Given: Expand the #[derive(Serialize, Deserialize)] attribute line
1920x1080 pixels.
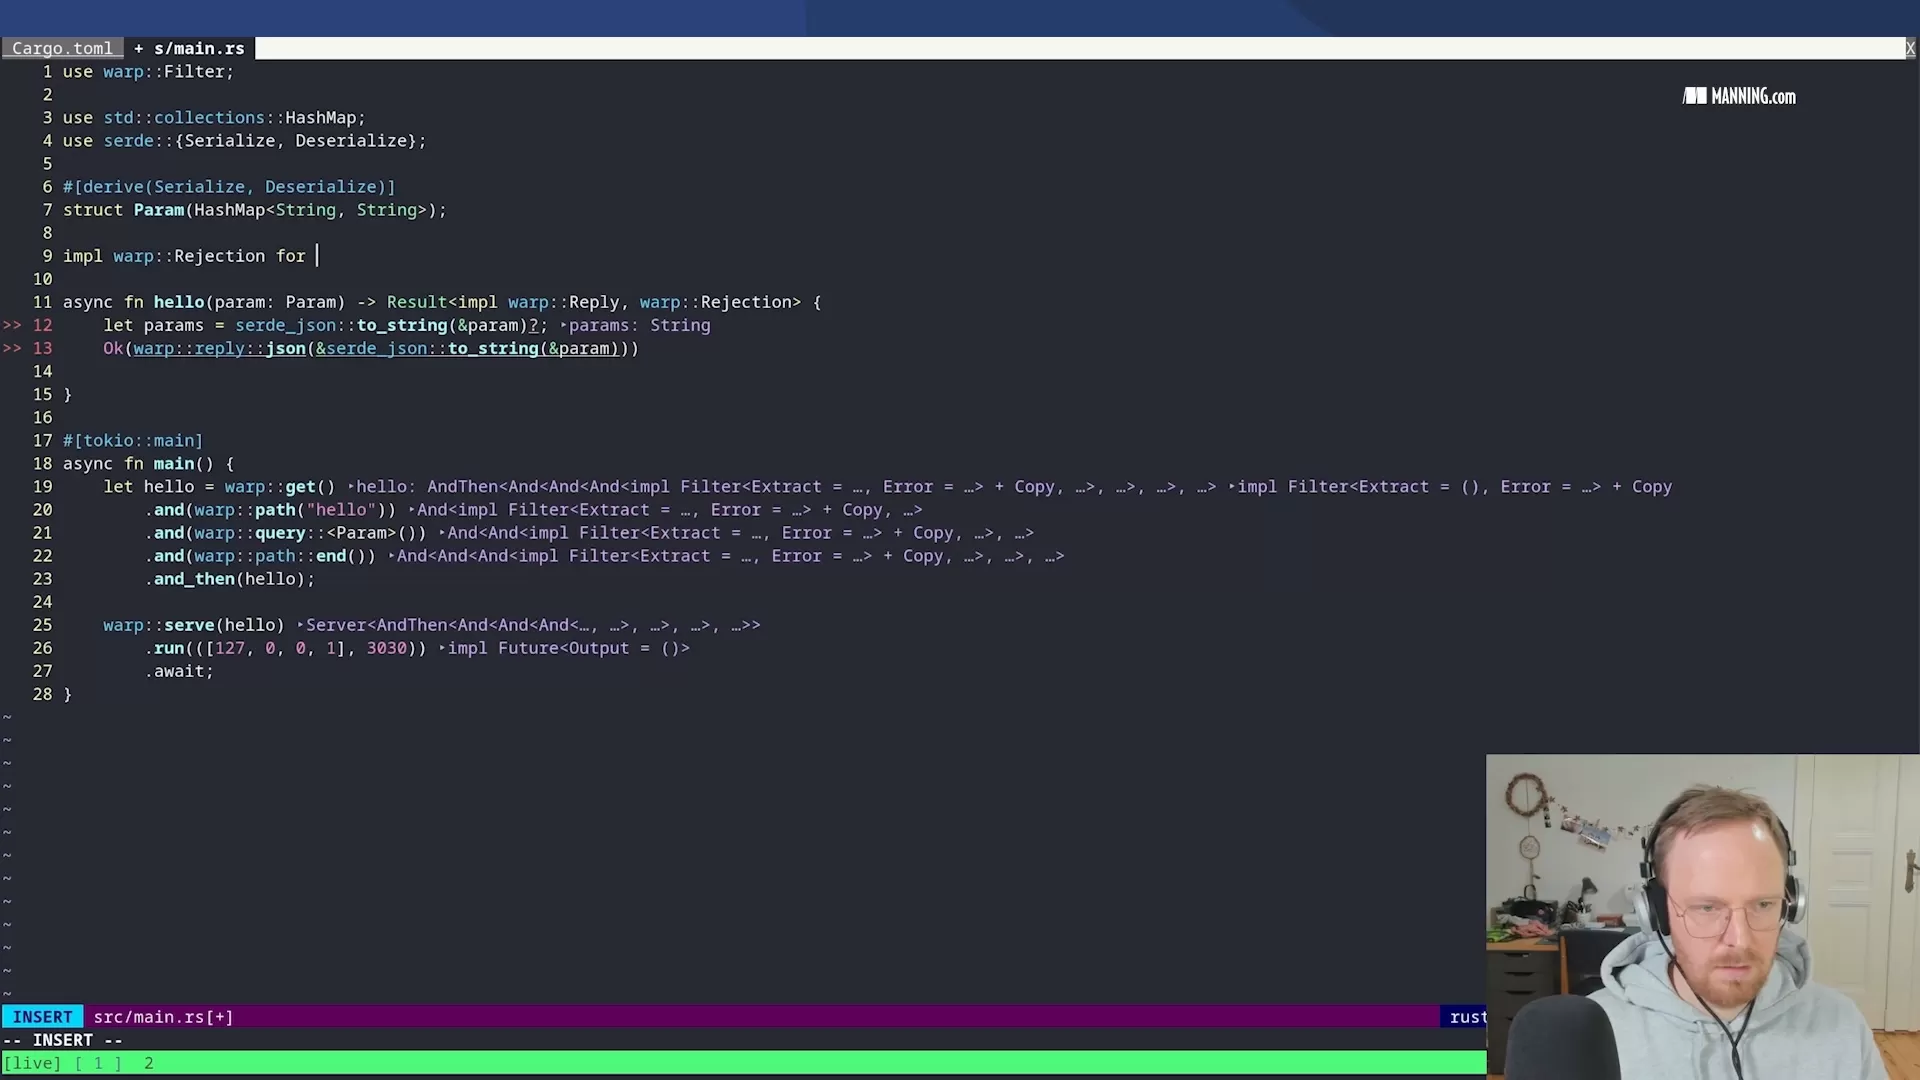Looking at the screenshot, I should point(229,187).
